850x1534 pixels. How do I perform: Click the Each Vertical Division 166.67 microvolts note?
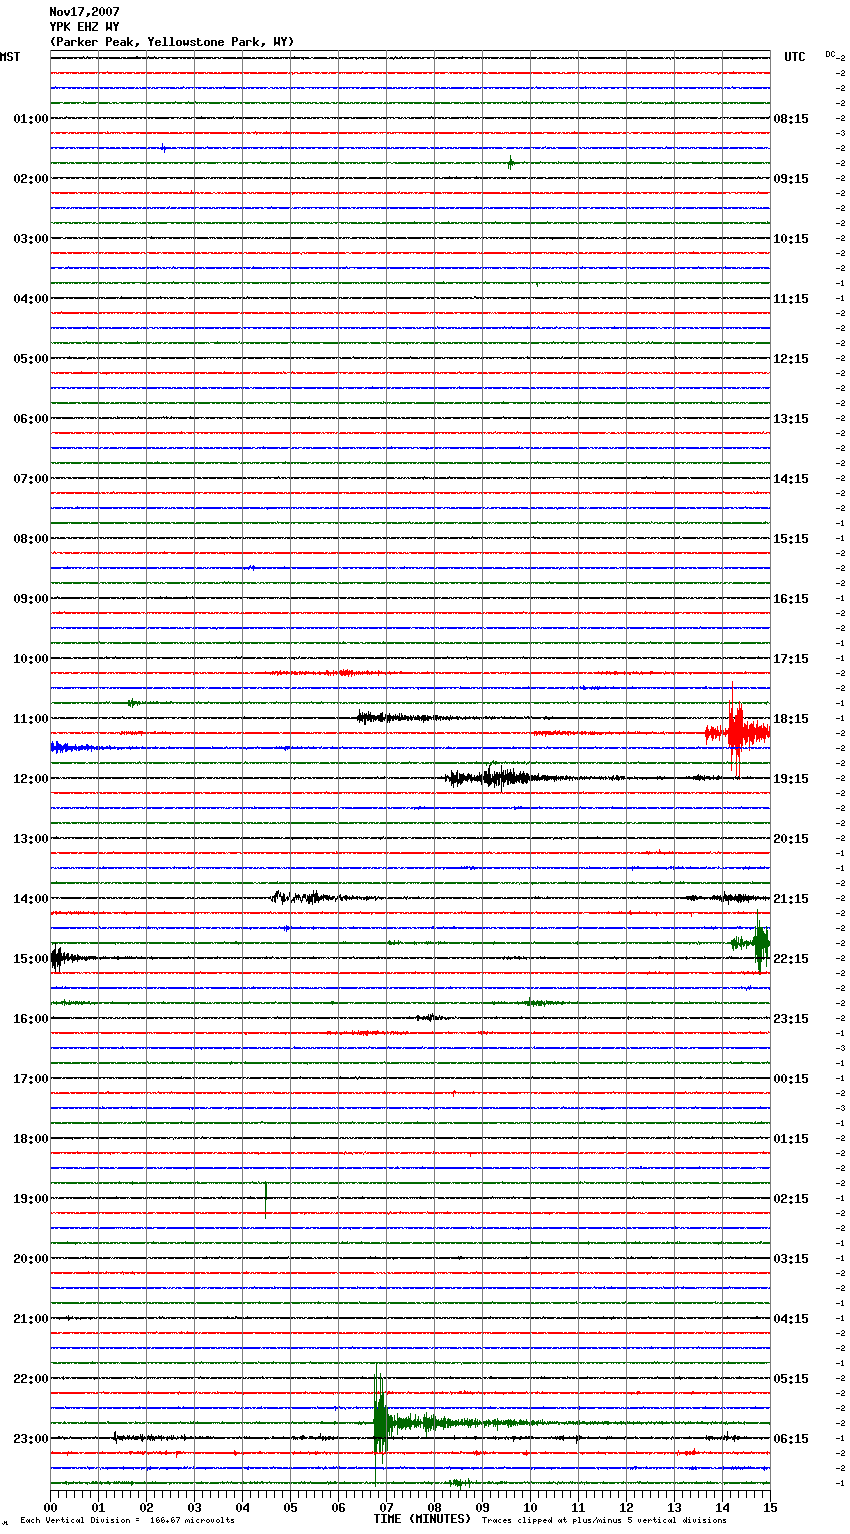pos(127,1521)
